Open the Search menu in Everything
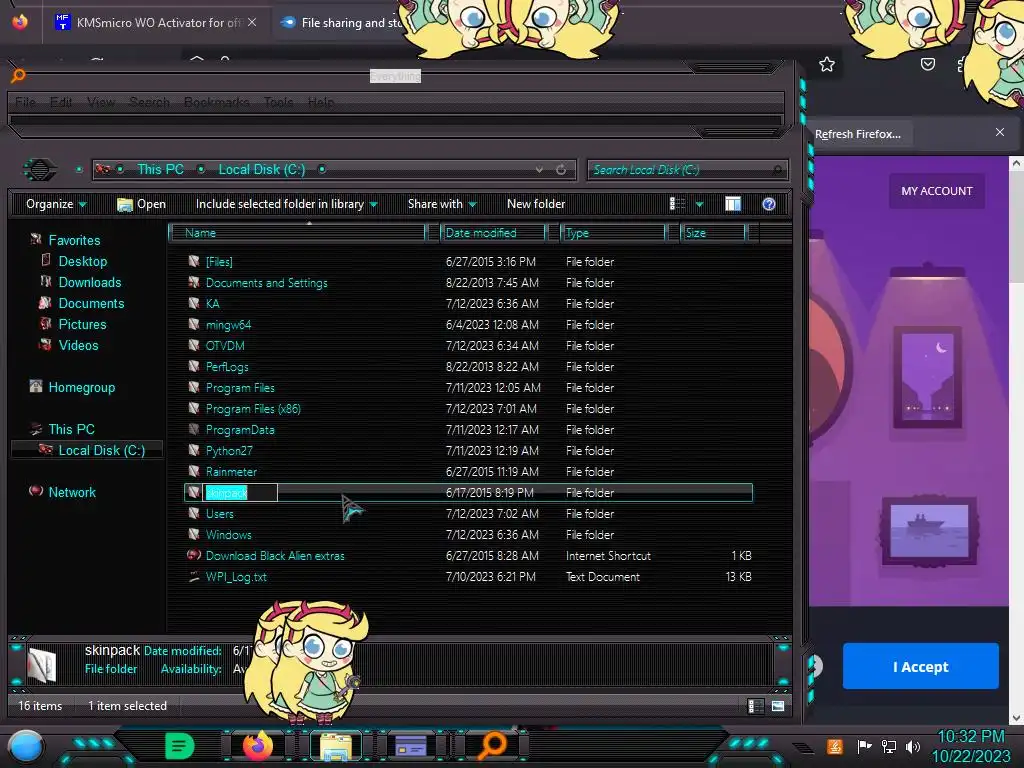The width and height of the screenshot is (1024, 768). pyautogui.click(x=150, y=103)
